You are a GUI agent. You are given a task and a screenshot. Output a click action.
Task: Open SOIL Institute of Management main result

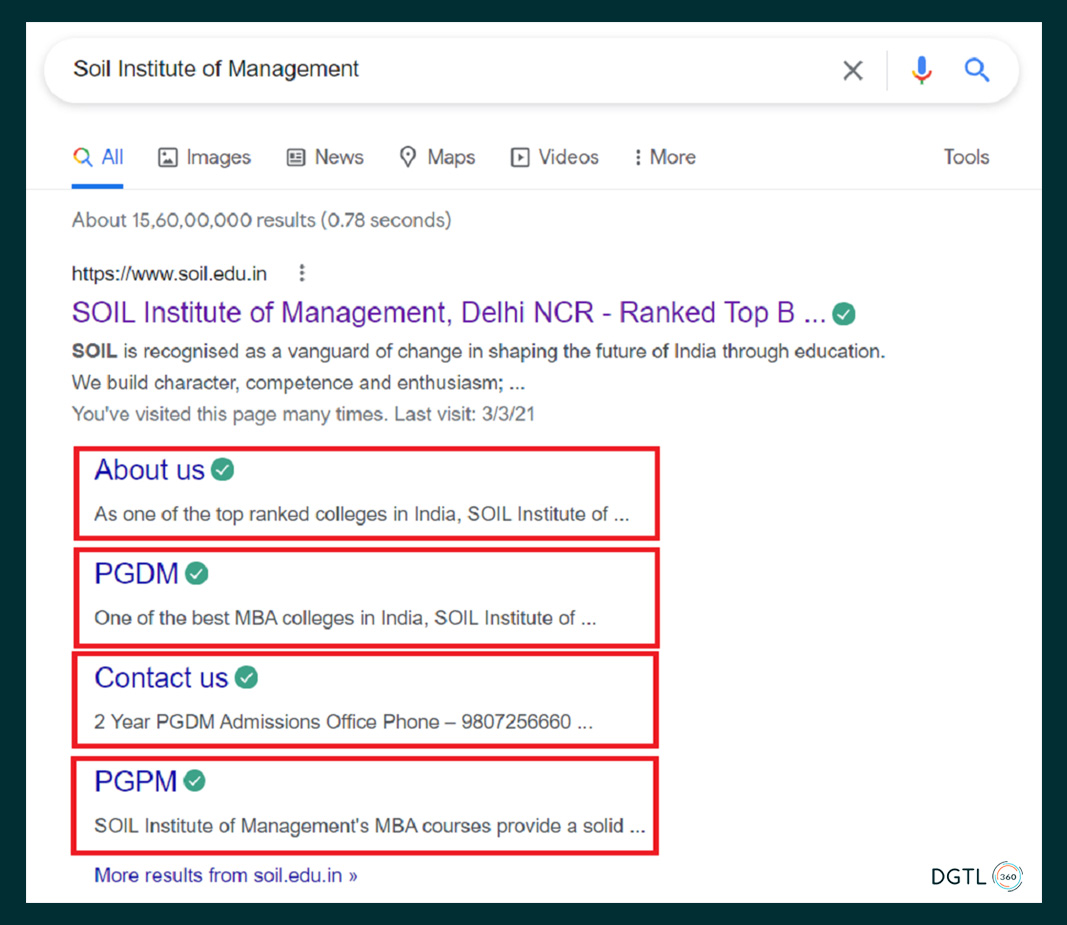[448, 313]
